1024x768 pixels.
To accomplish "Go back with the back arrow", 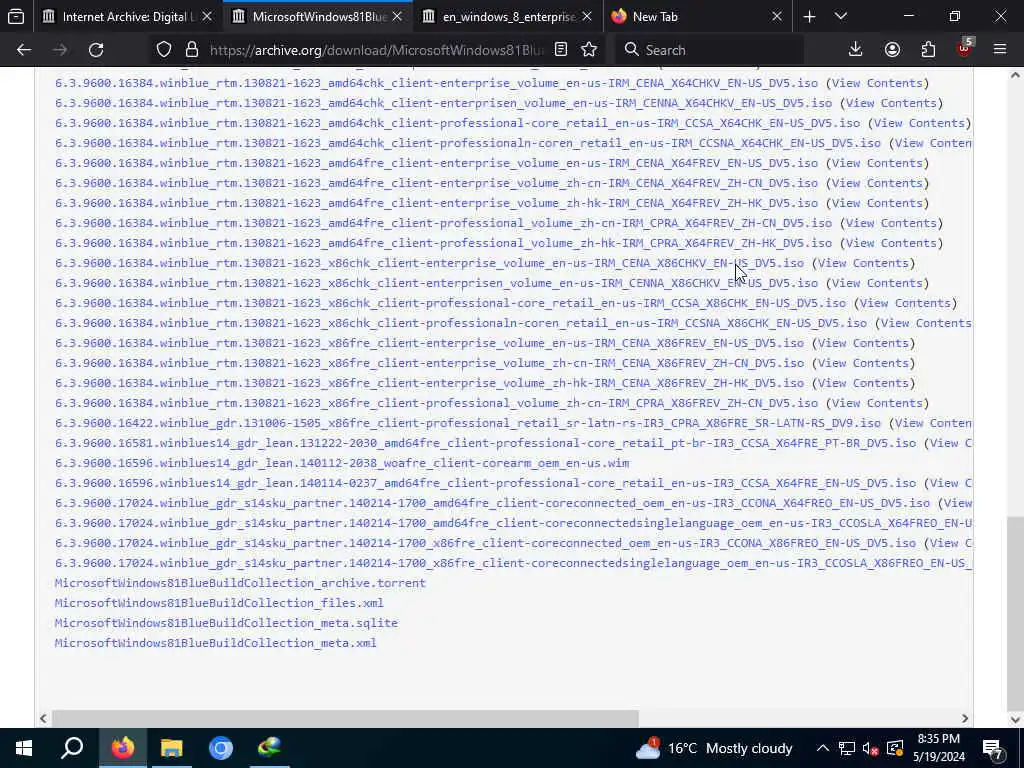I will [24, 50].
